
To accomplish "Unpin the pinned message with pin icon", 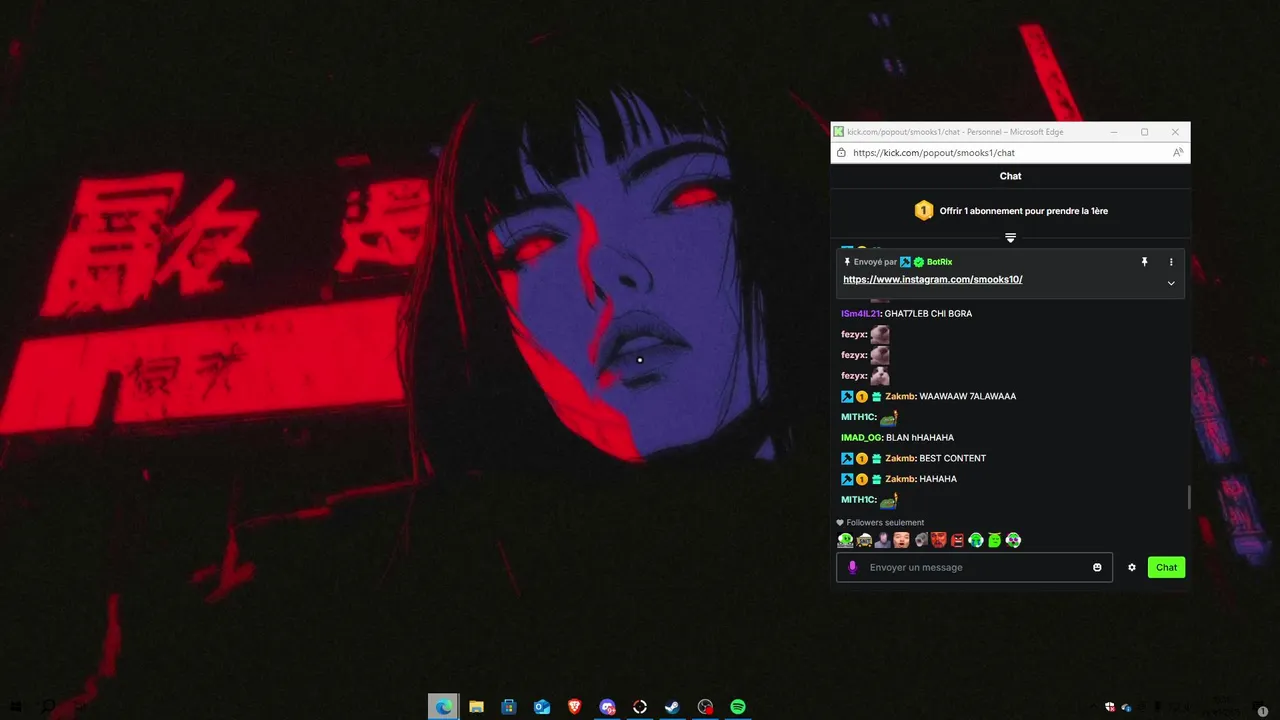I will click(1145, 262).
